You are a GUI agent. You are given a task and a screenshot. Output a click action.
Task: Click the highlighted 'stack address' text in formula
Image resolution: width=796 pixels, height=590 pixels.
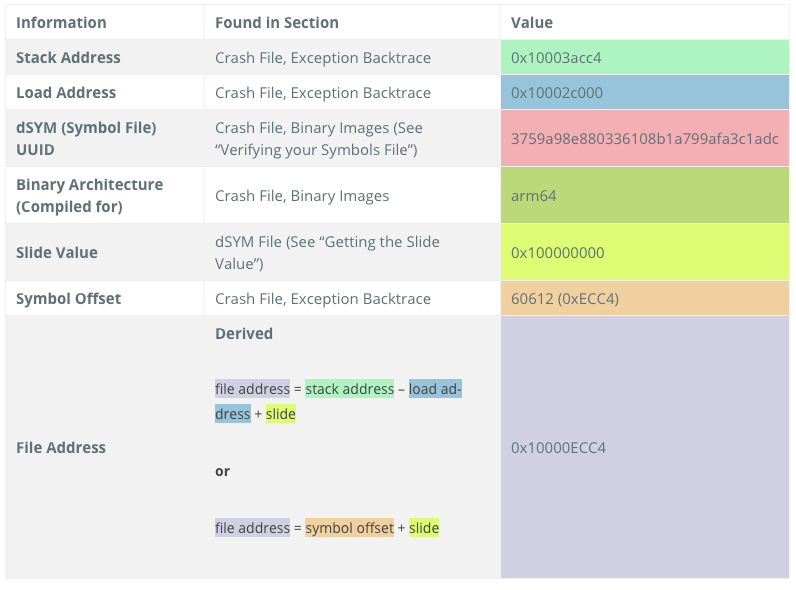(x=349, y=389)
